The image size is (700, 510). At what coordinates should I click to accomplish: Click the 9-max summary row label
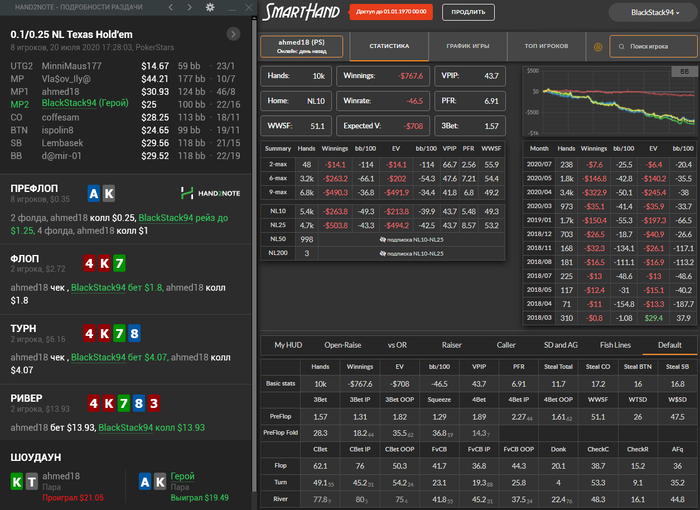[x=278, y=192]
